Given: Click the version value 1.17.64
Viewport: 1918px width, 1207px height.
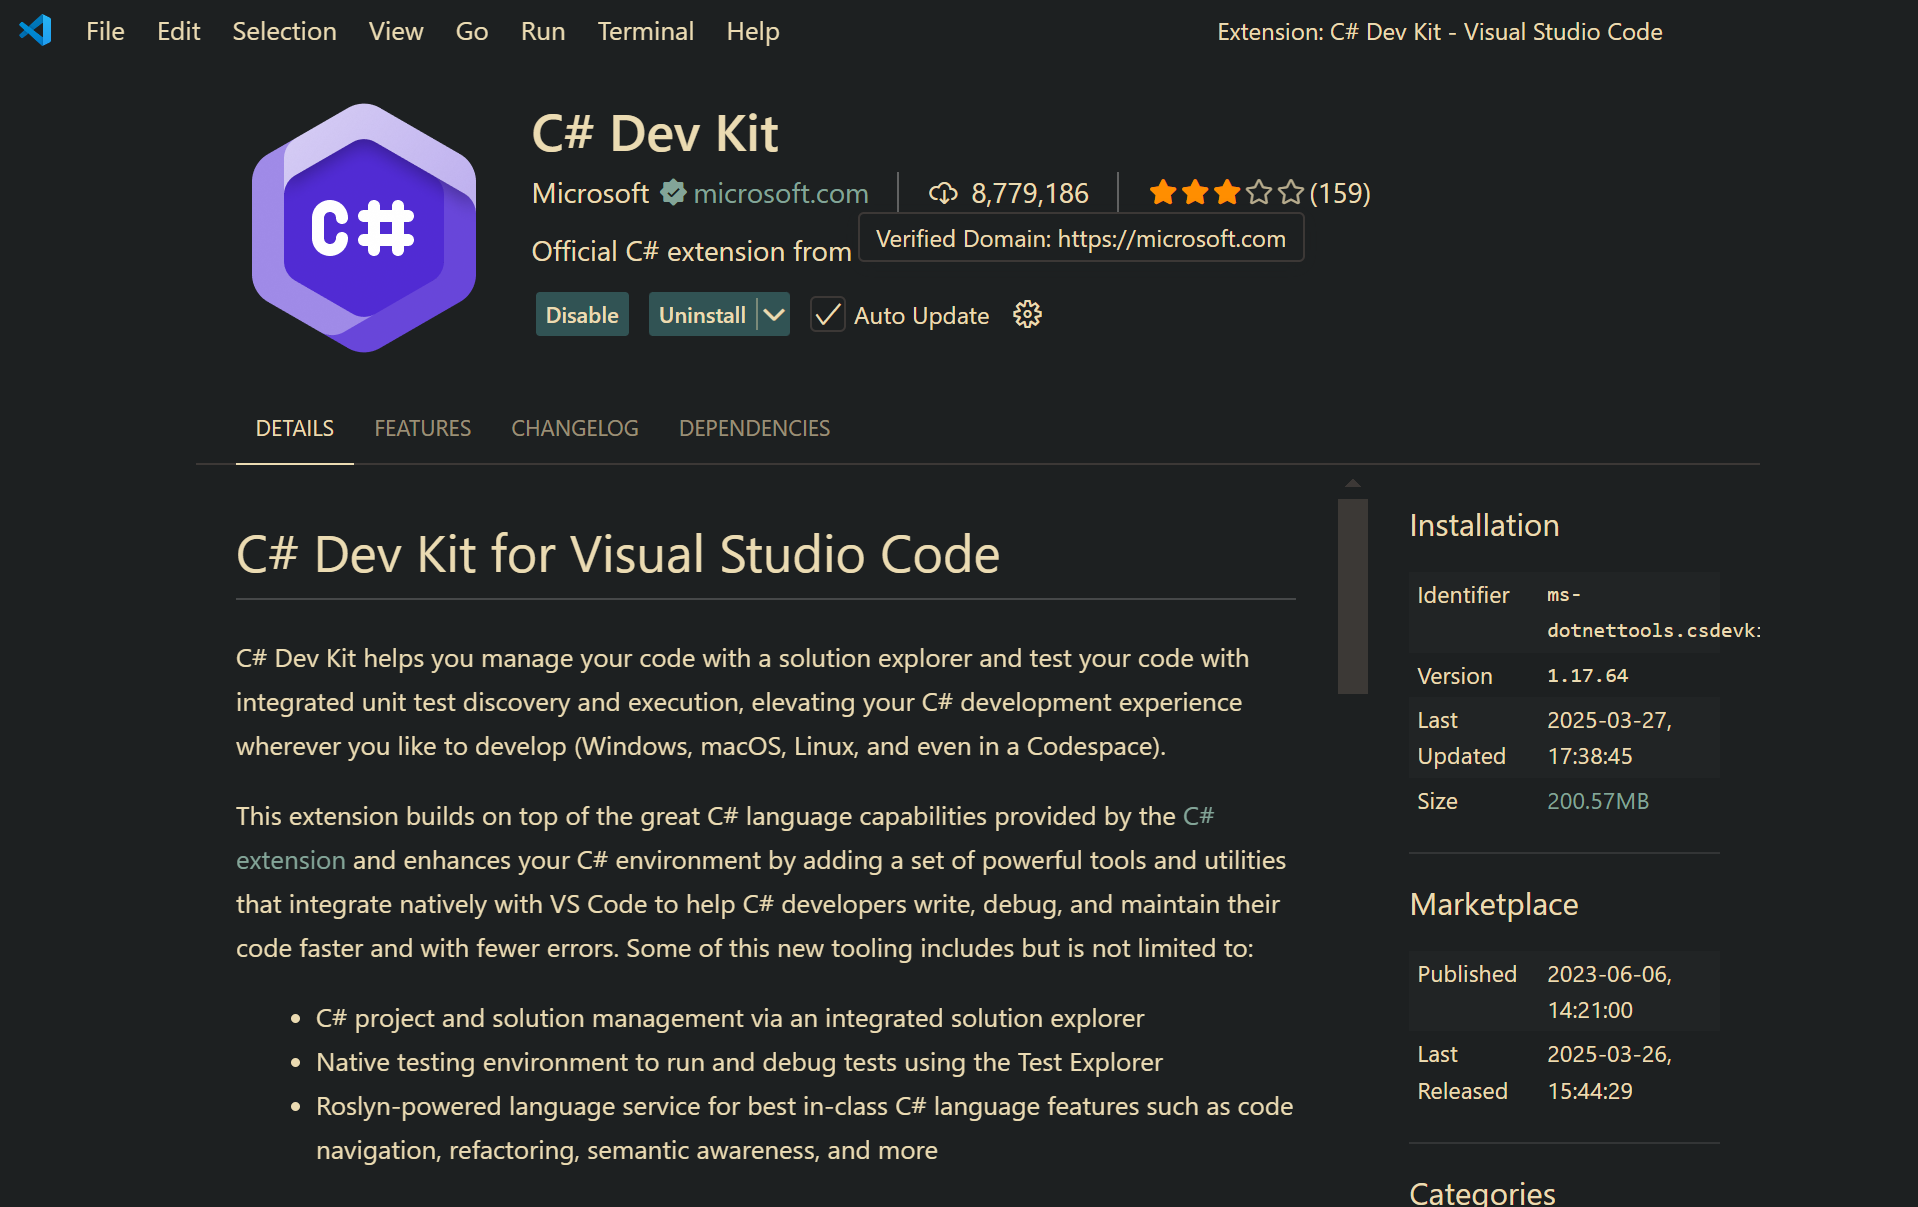Looking at the screenshot, I should [x=1588, y=676].
